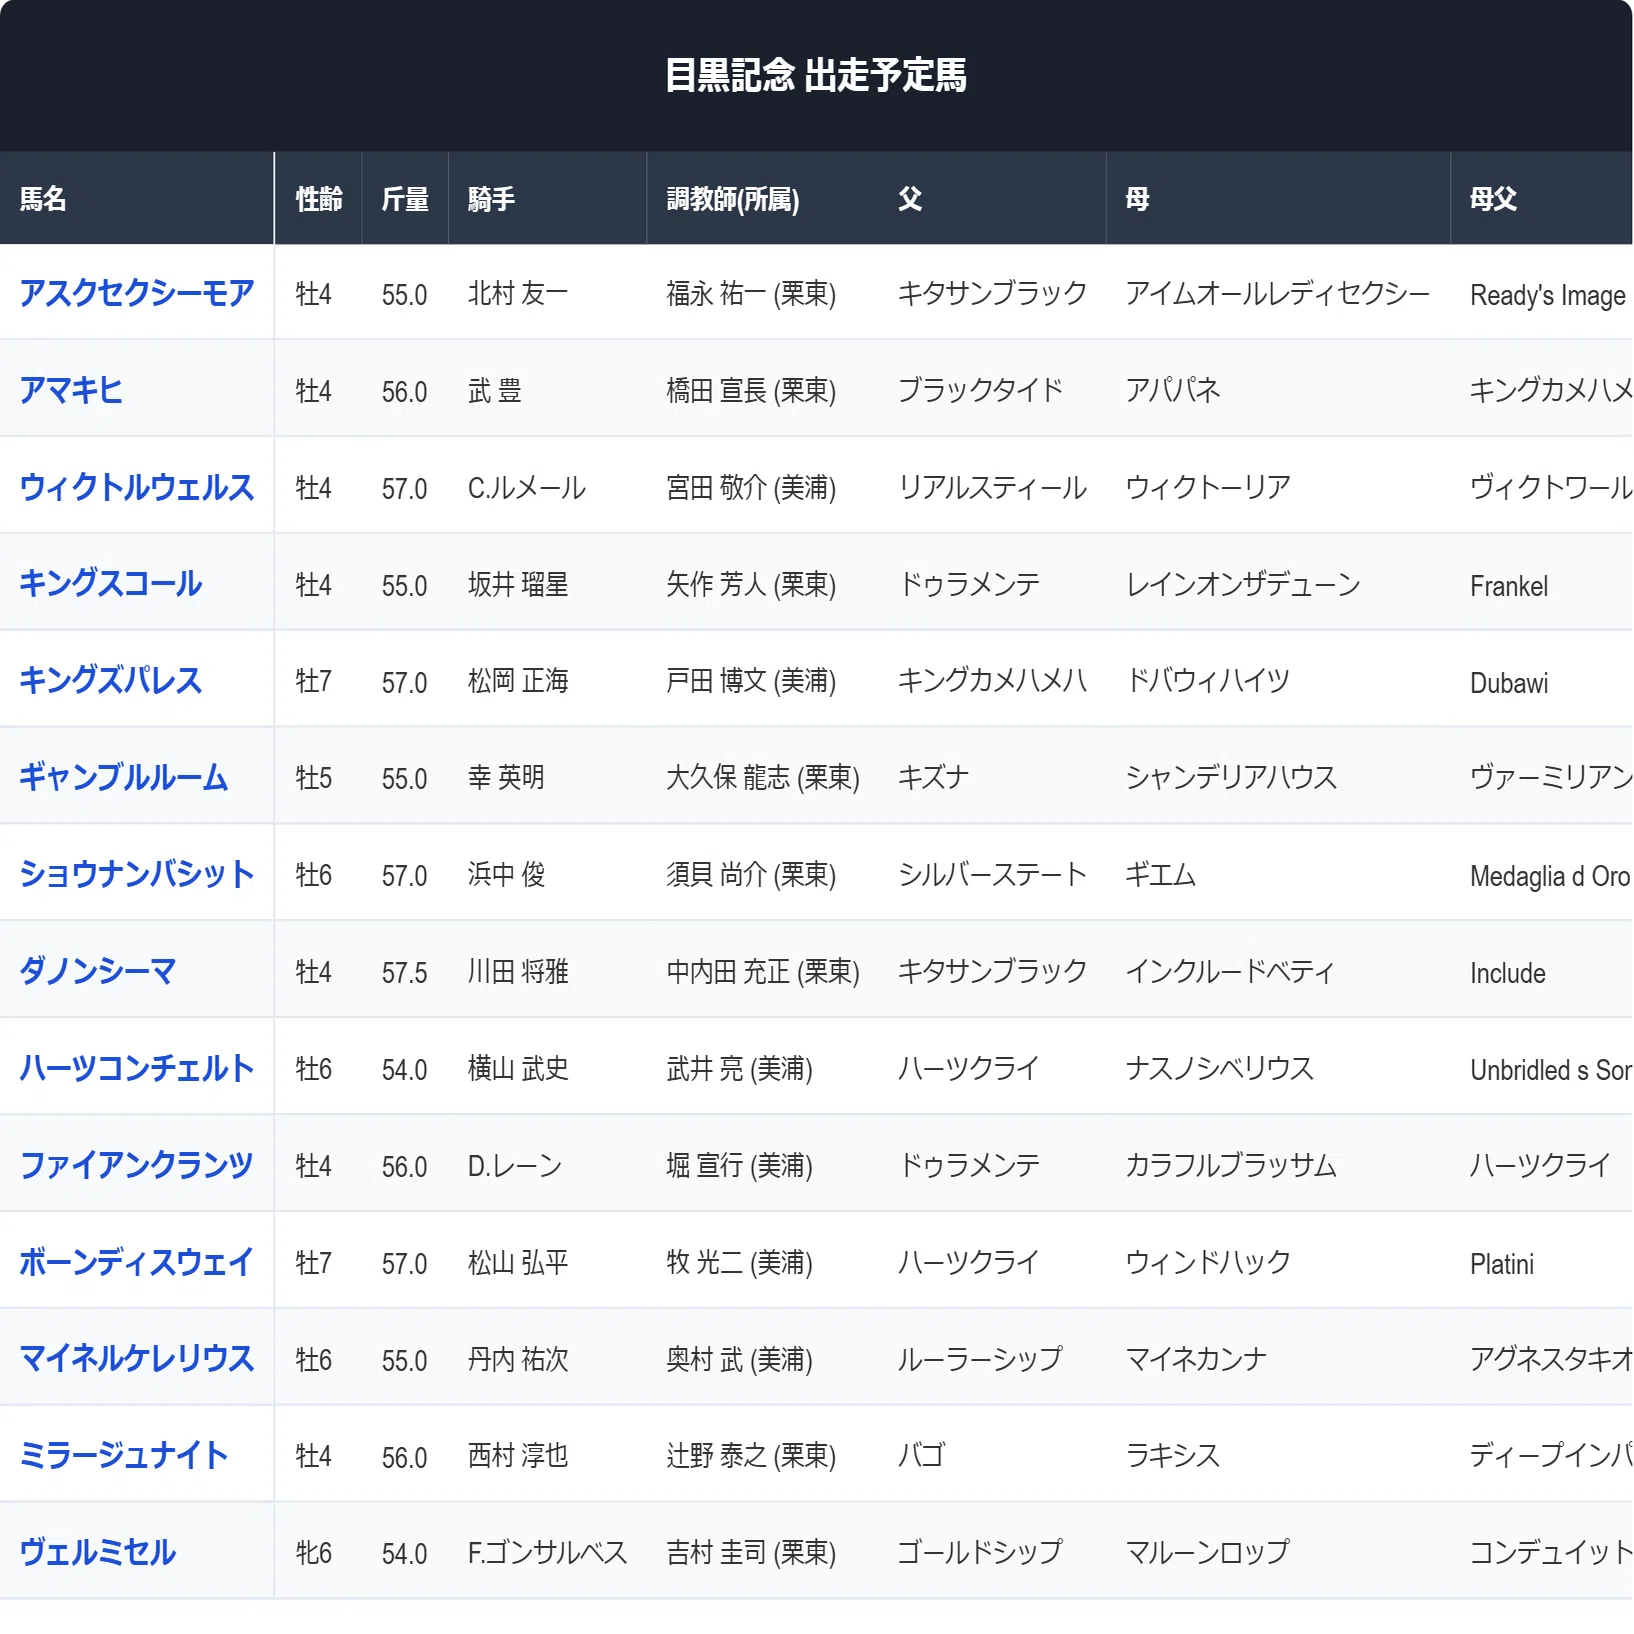Click the 母父 column header

[1541, 198]
